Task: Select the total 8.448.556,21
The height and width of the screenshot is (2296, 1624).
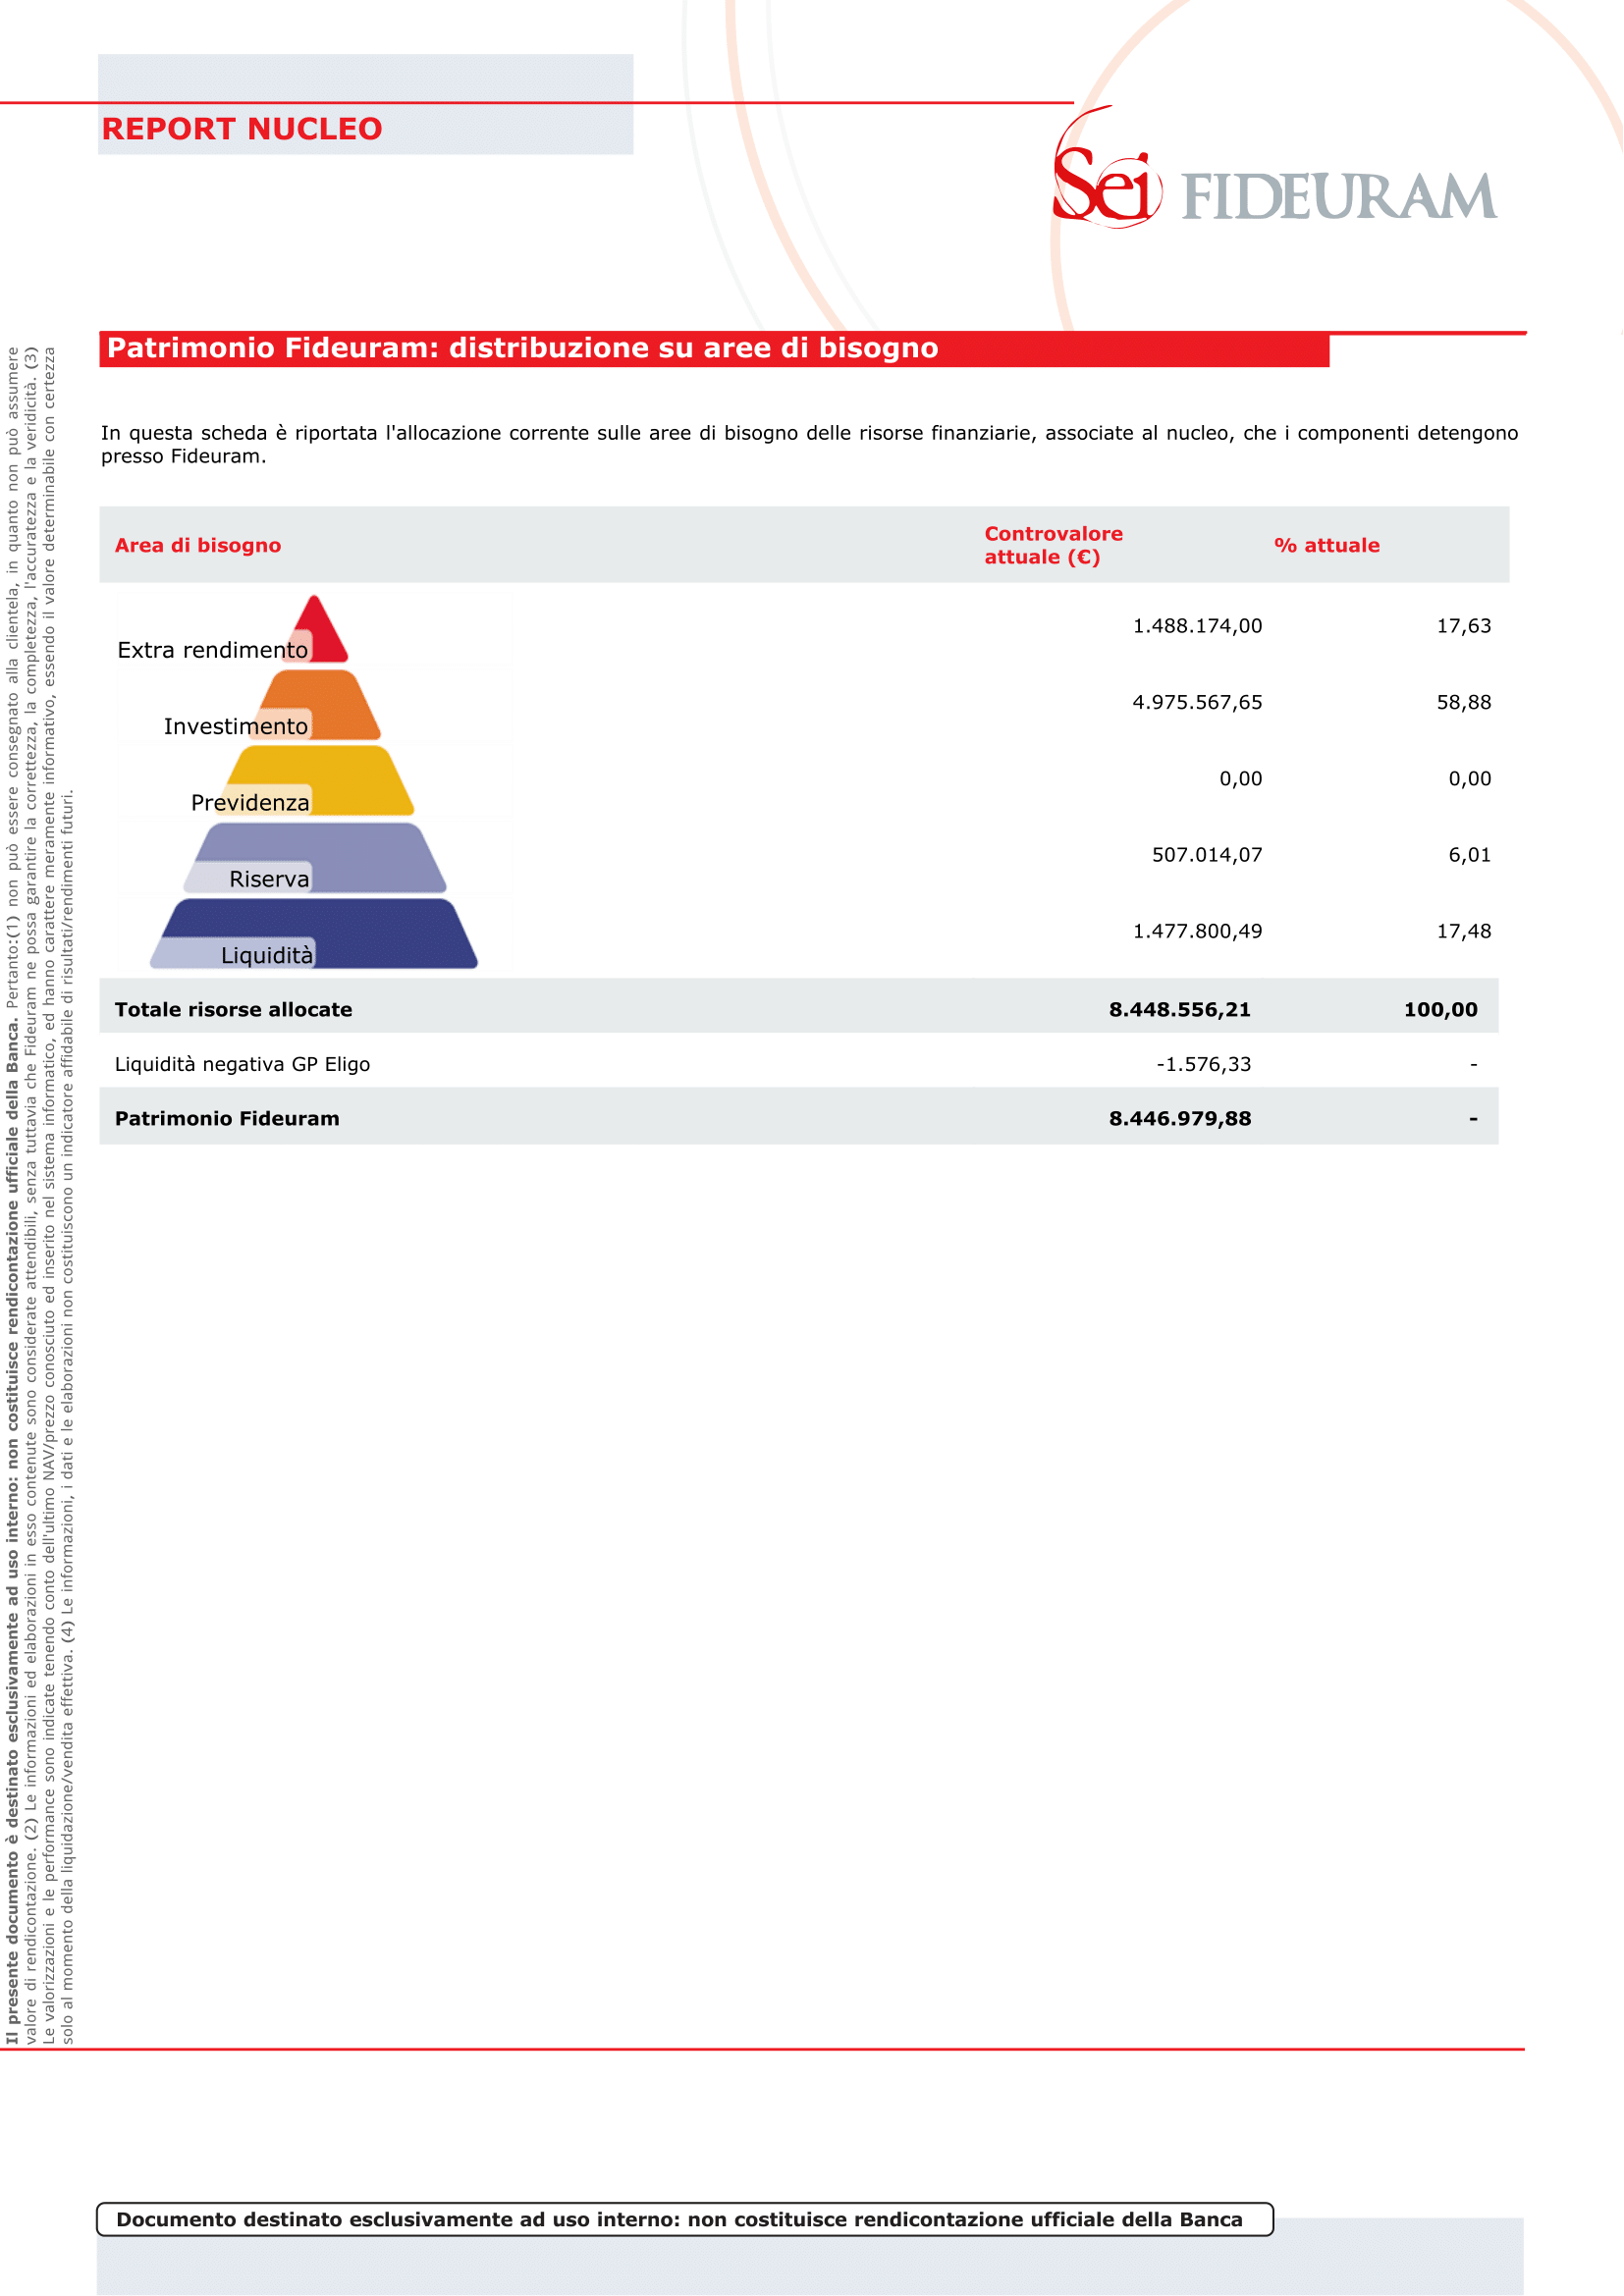Action: pyautogui.click(x=1180, y=1009)
